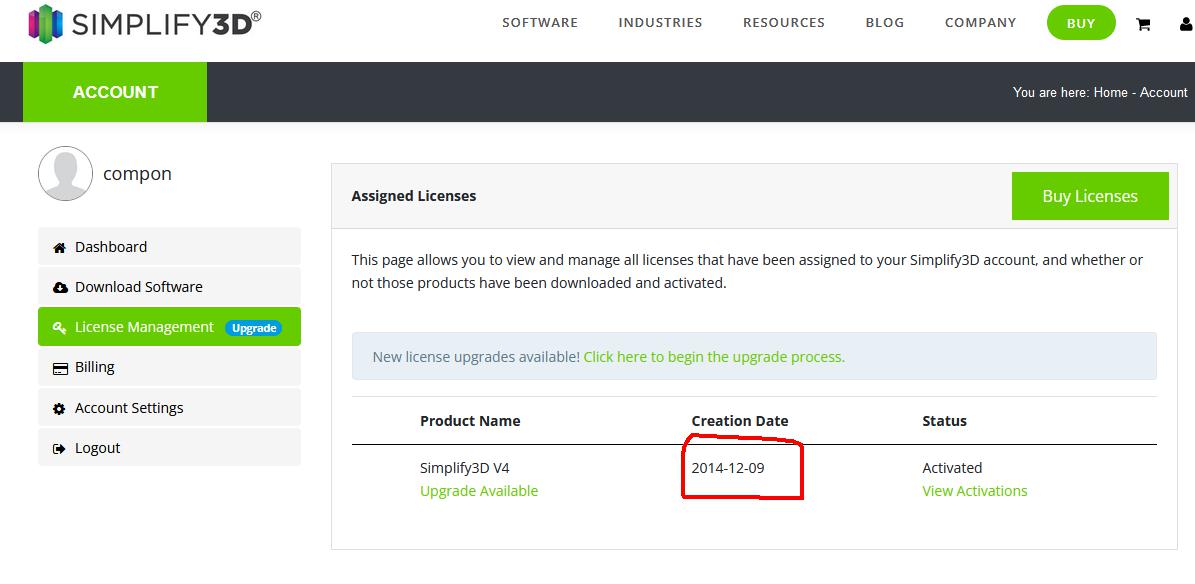Screen dimensions: 1195x584
Task: Click the Buy Licenses button
Action: click(x=1090, y=196)
